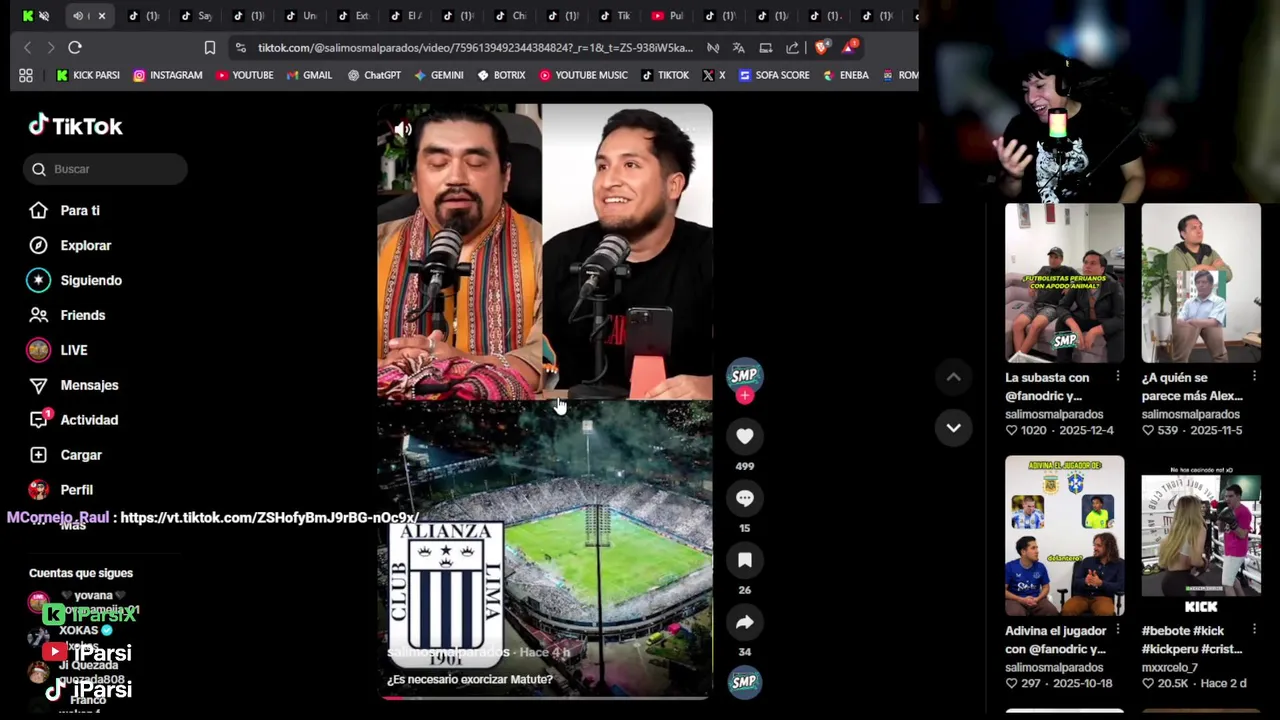Image resolution: width=1280 pixels, height=720 pixels.
Task: Select Cargar to upload video
Action: (x=66, y=455)
